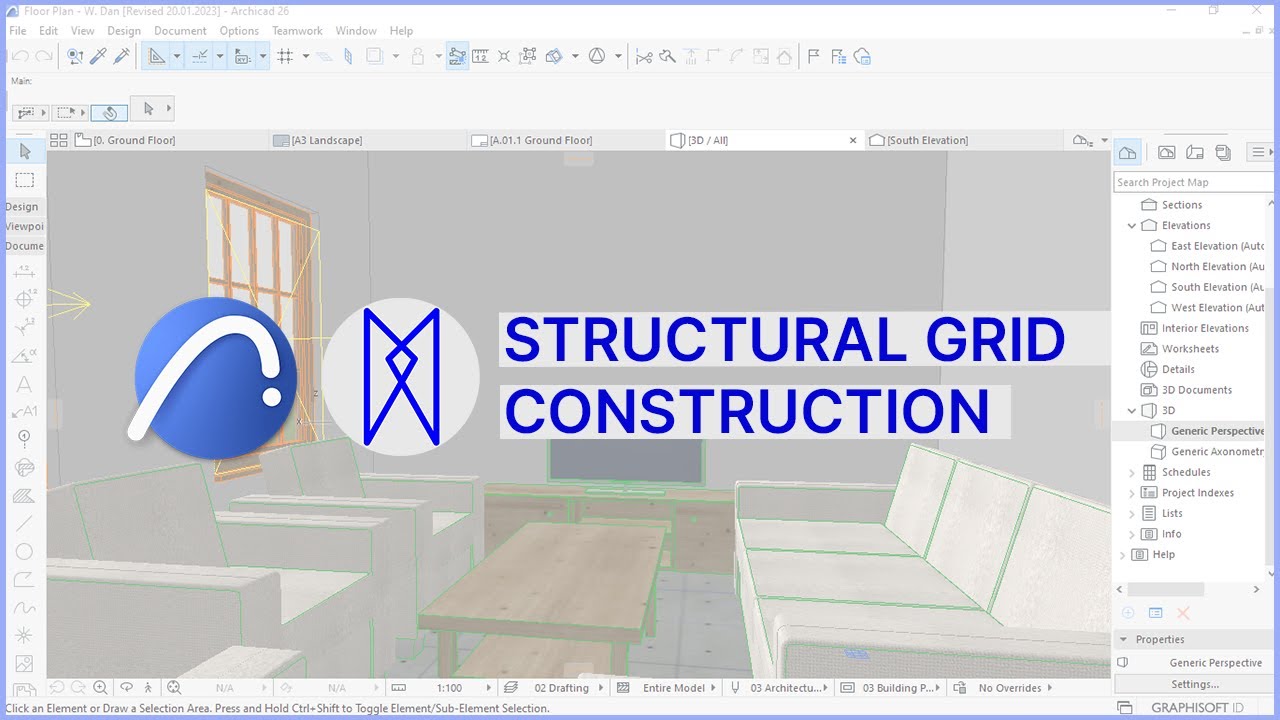
Task: Expand the Viewpoint toolbox group
Action: (x=24, y=226)
